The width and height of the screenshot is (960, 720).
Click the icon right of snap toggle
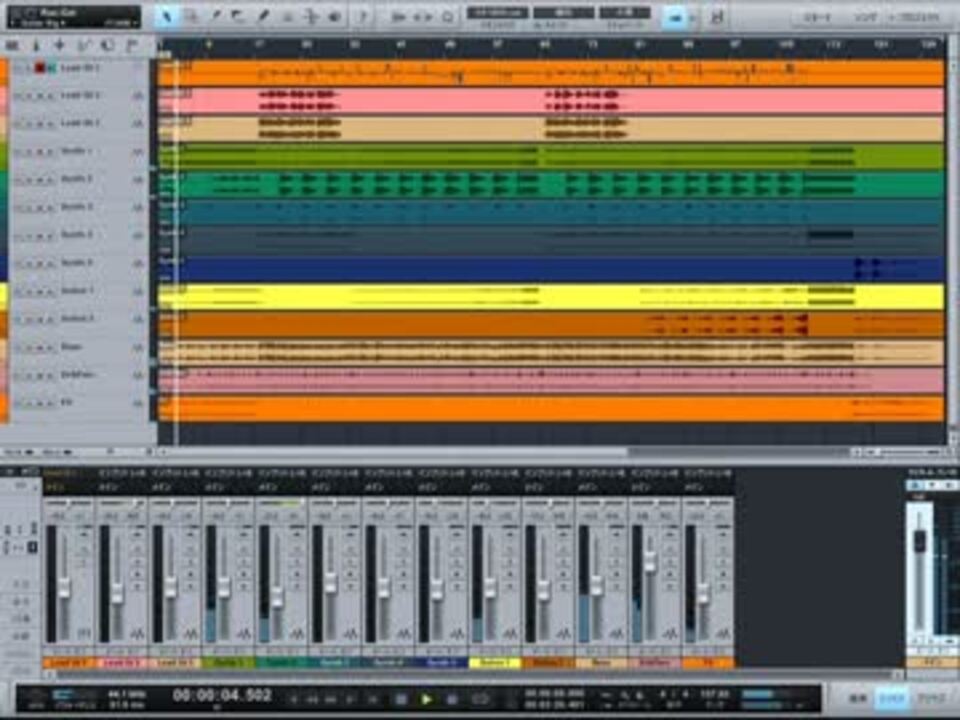pyautogui.click(x=717, y=17)
